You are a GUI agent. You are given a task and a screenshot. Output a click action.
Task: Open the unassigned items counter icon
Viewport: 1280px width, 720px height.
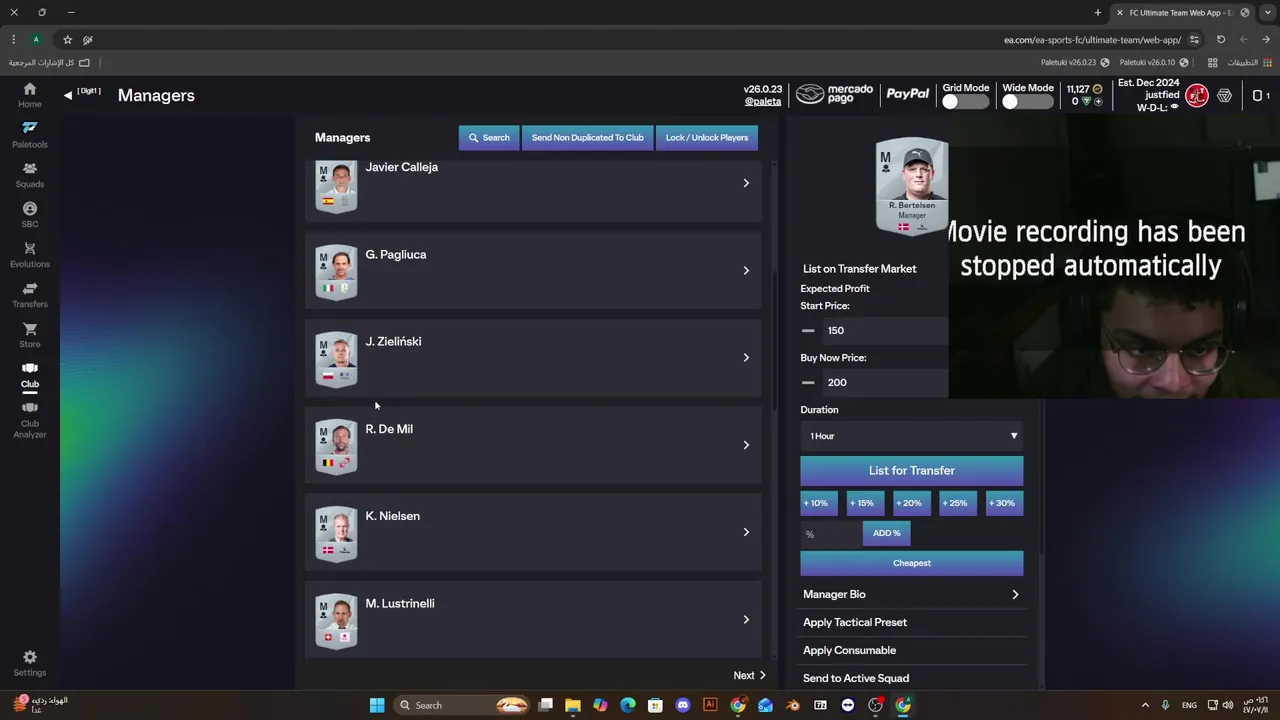coord(1260,95)
